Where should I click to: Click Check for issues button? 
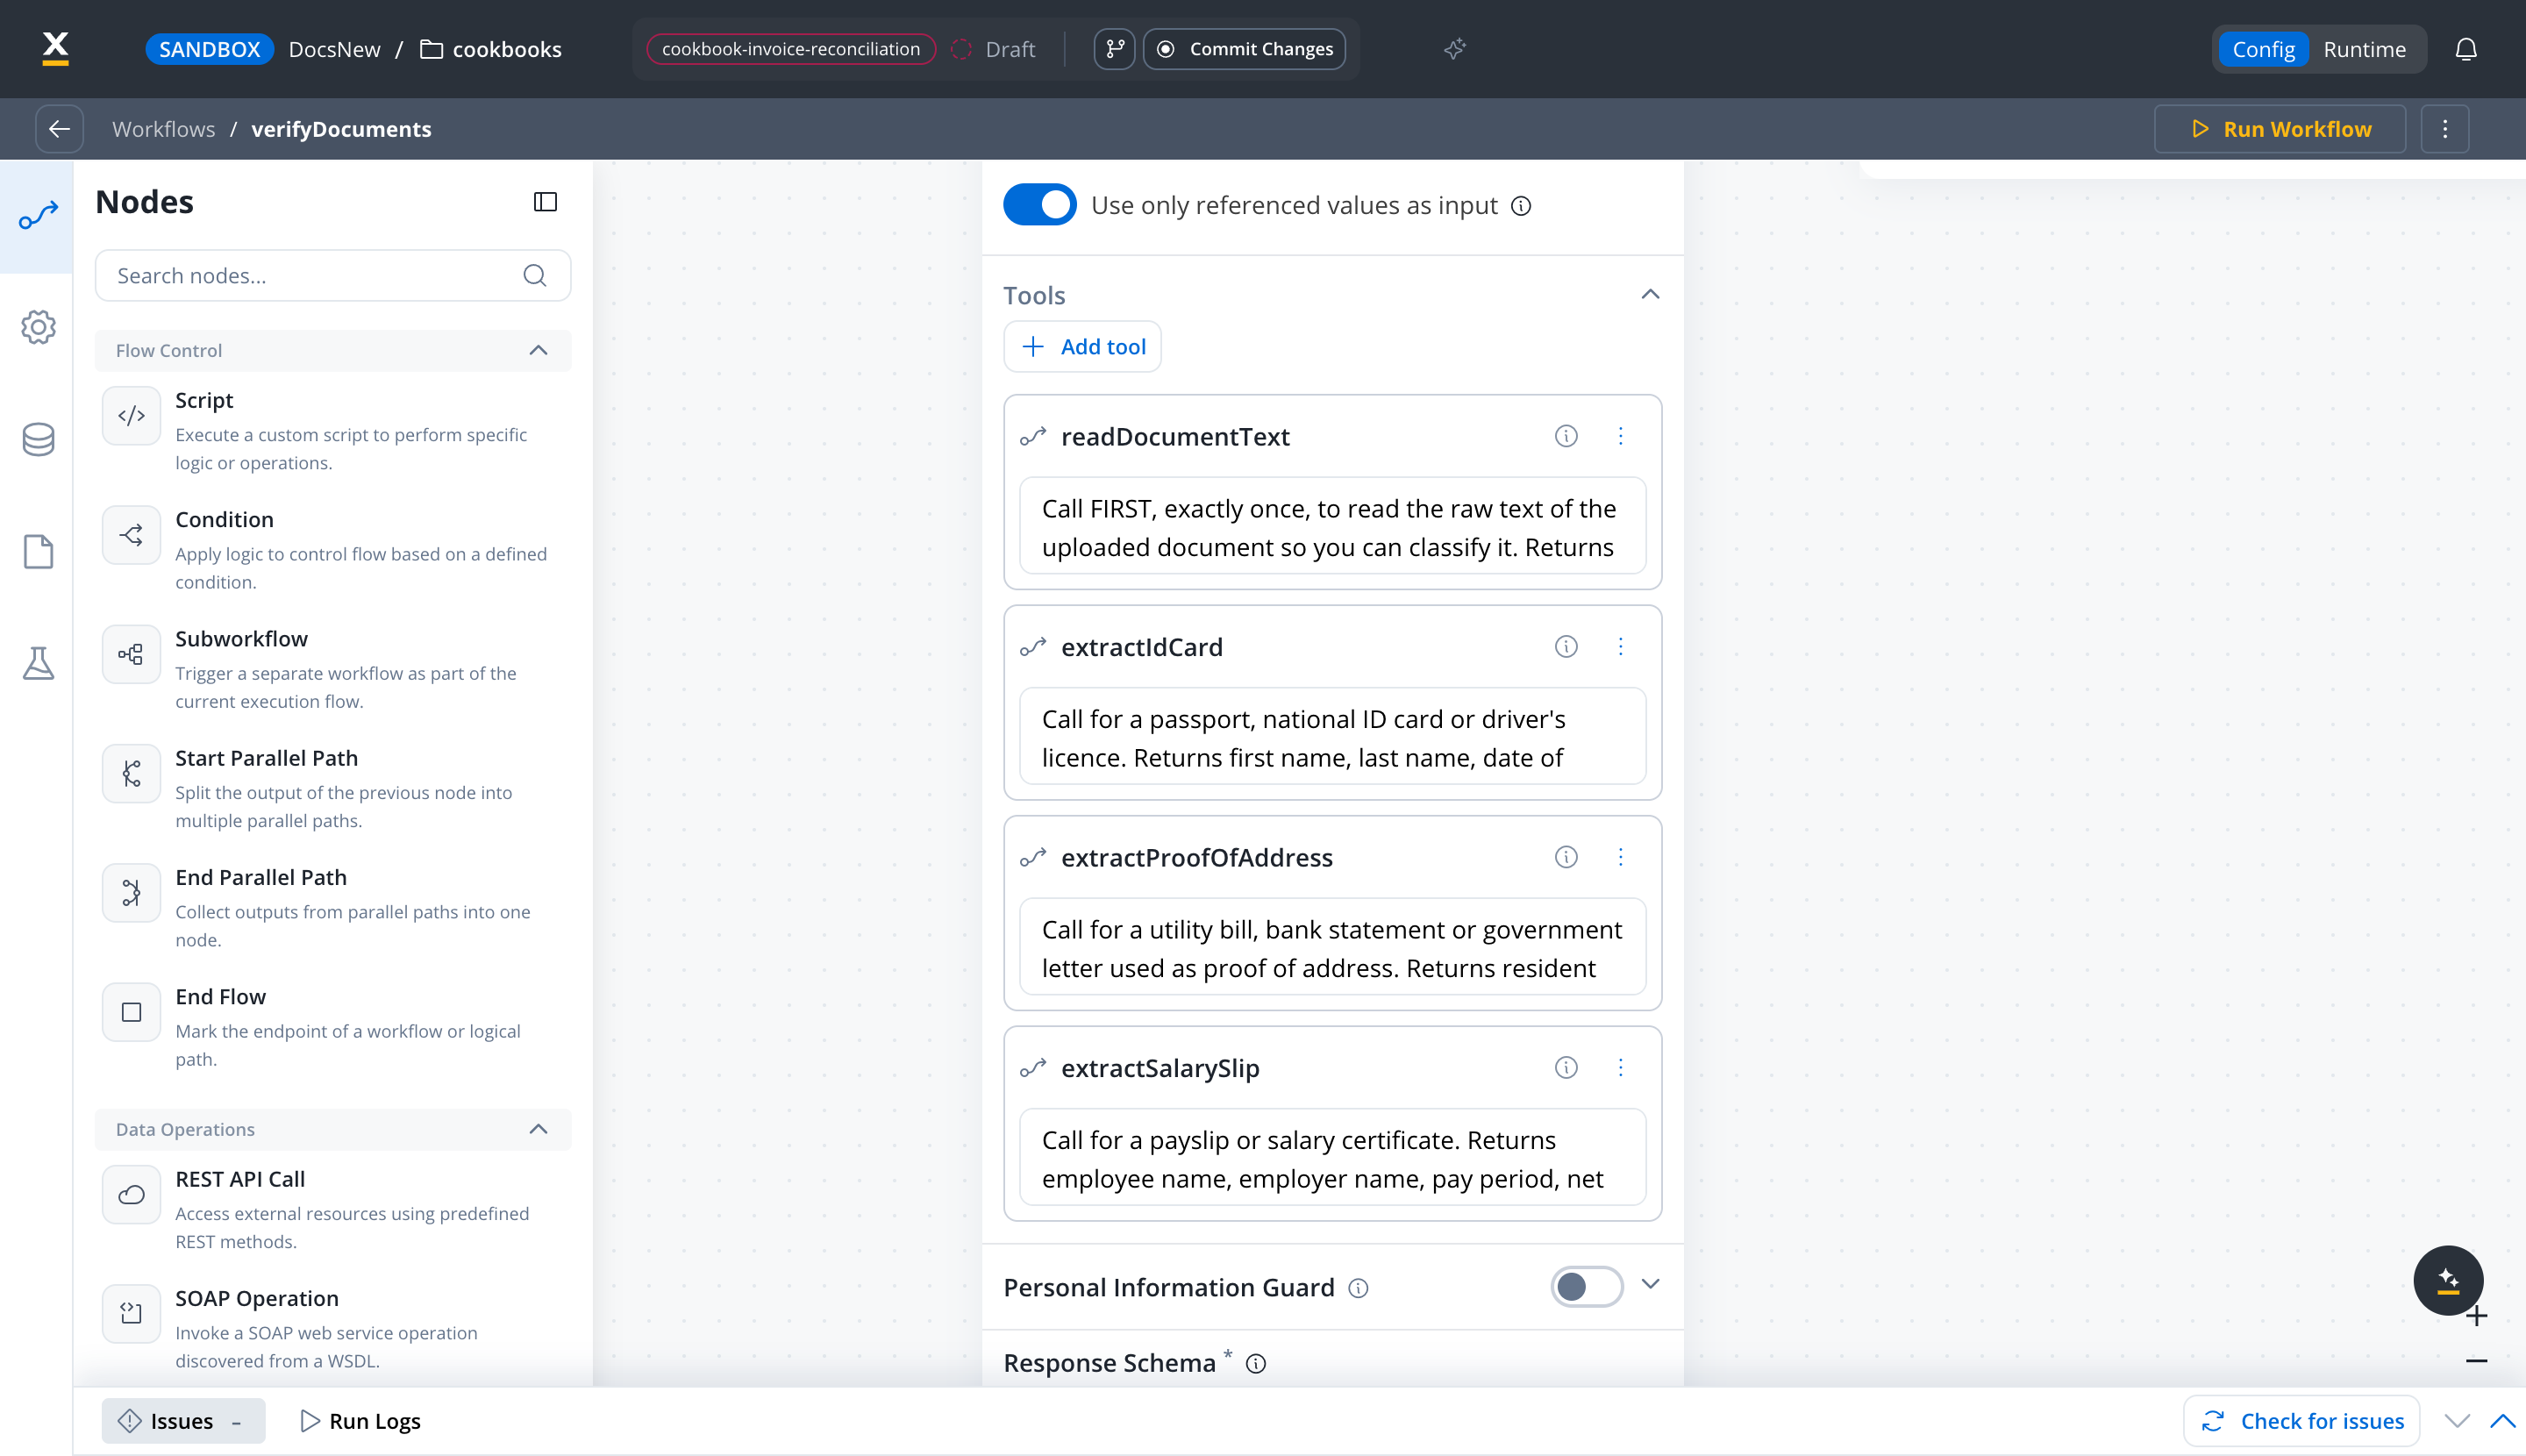2301,1421
